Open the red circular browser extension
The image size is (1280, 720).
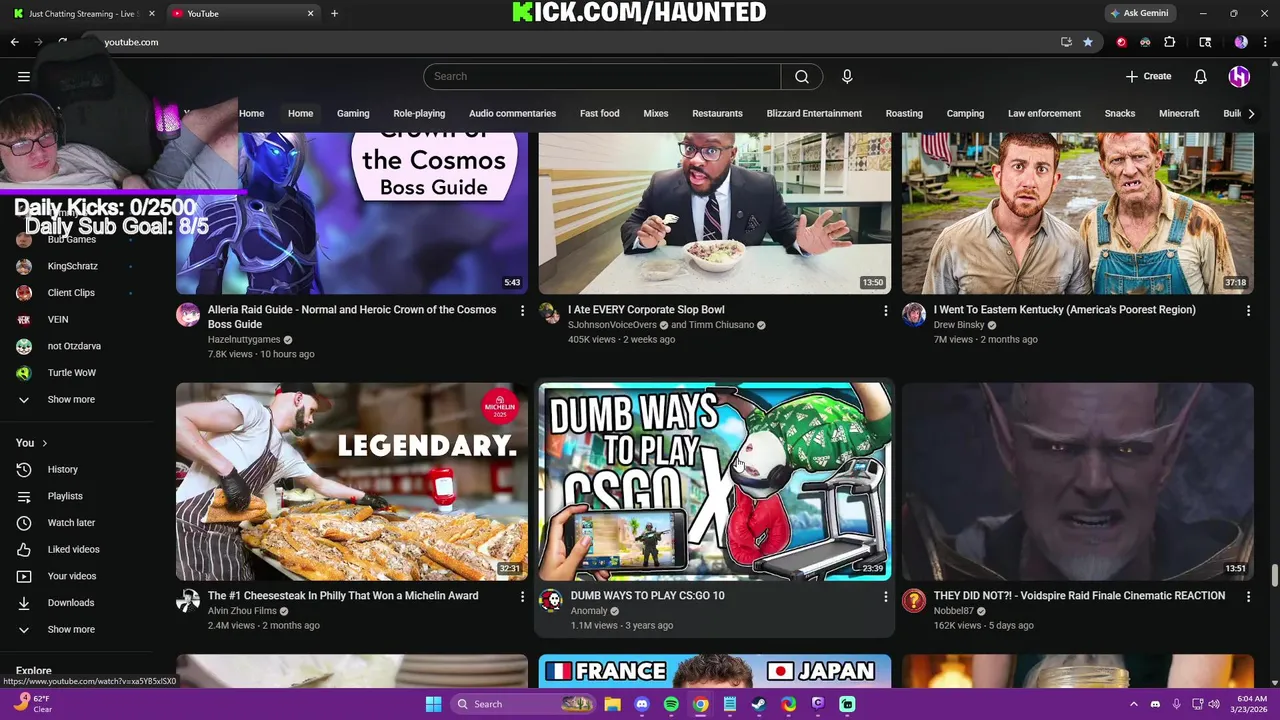1121,42
